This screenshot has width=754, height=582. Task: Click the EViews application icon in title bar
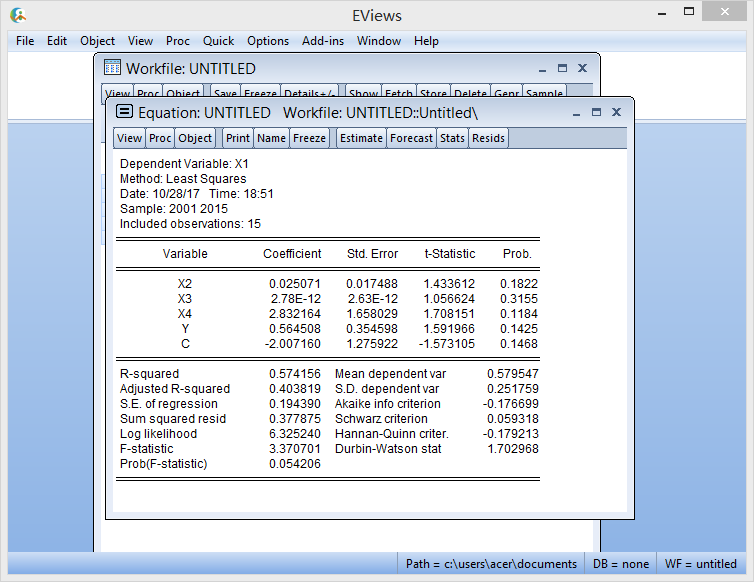point(18,15)
